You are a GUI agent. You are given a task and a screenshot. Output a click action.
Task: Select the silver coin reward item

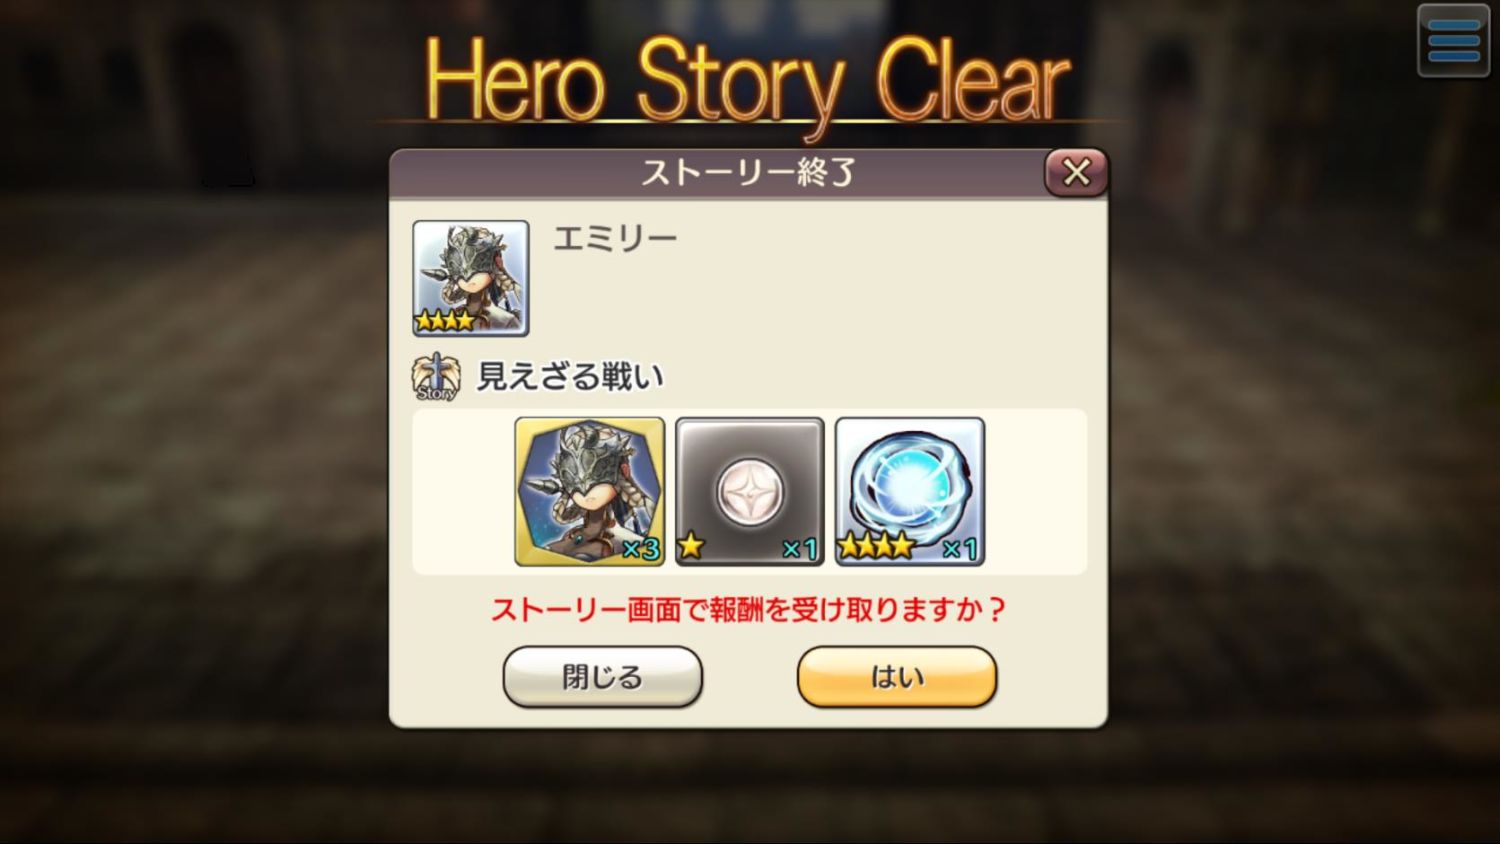pos(750,492)
